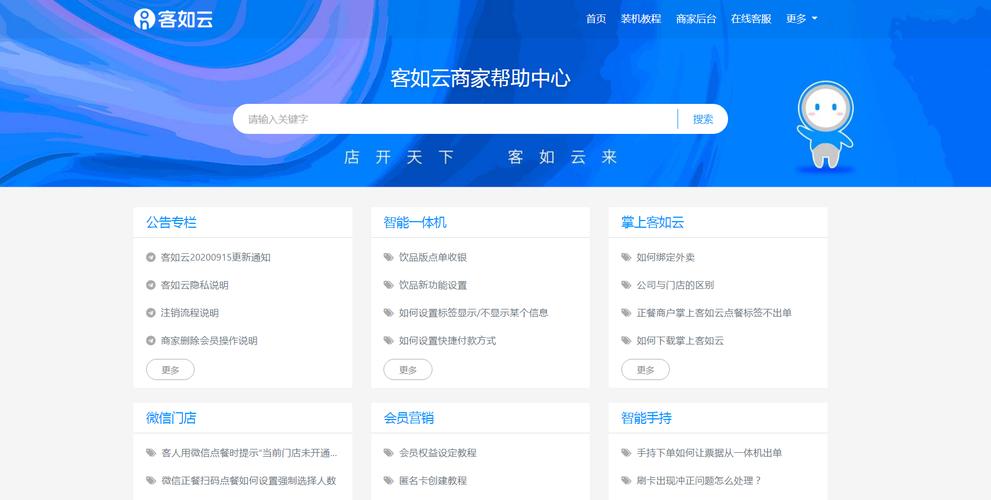Open article 刷卡出现冲正问题怎么处理？
This screenshot has height=500, width=991.
pyautogui.click(x=699, y=480)
